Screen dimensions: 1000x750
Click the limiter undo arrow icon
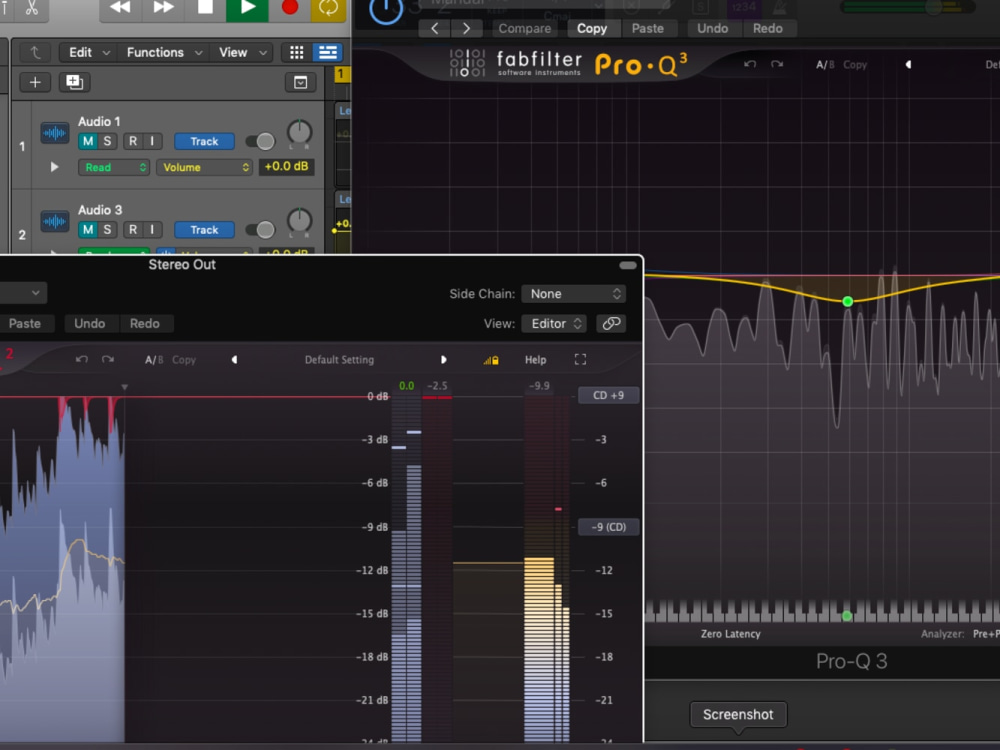[x=82, y=359]
